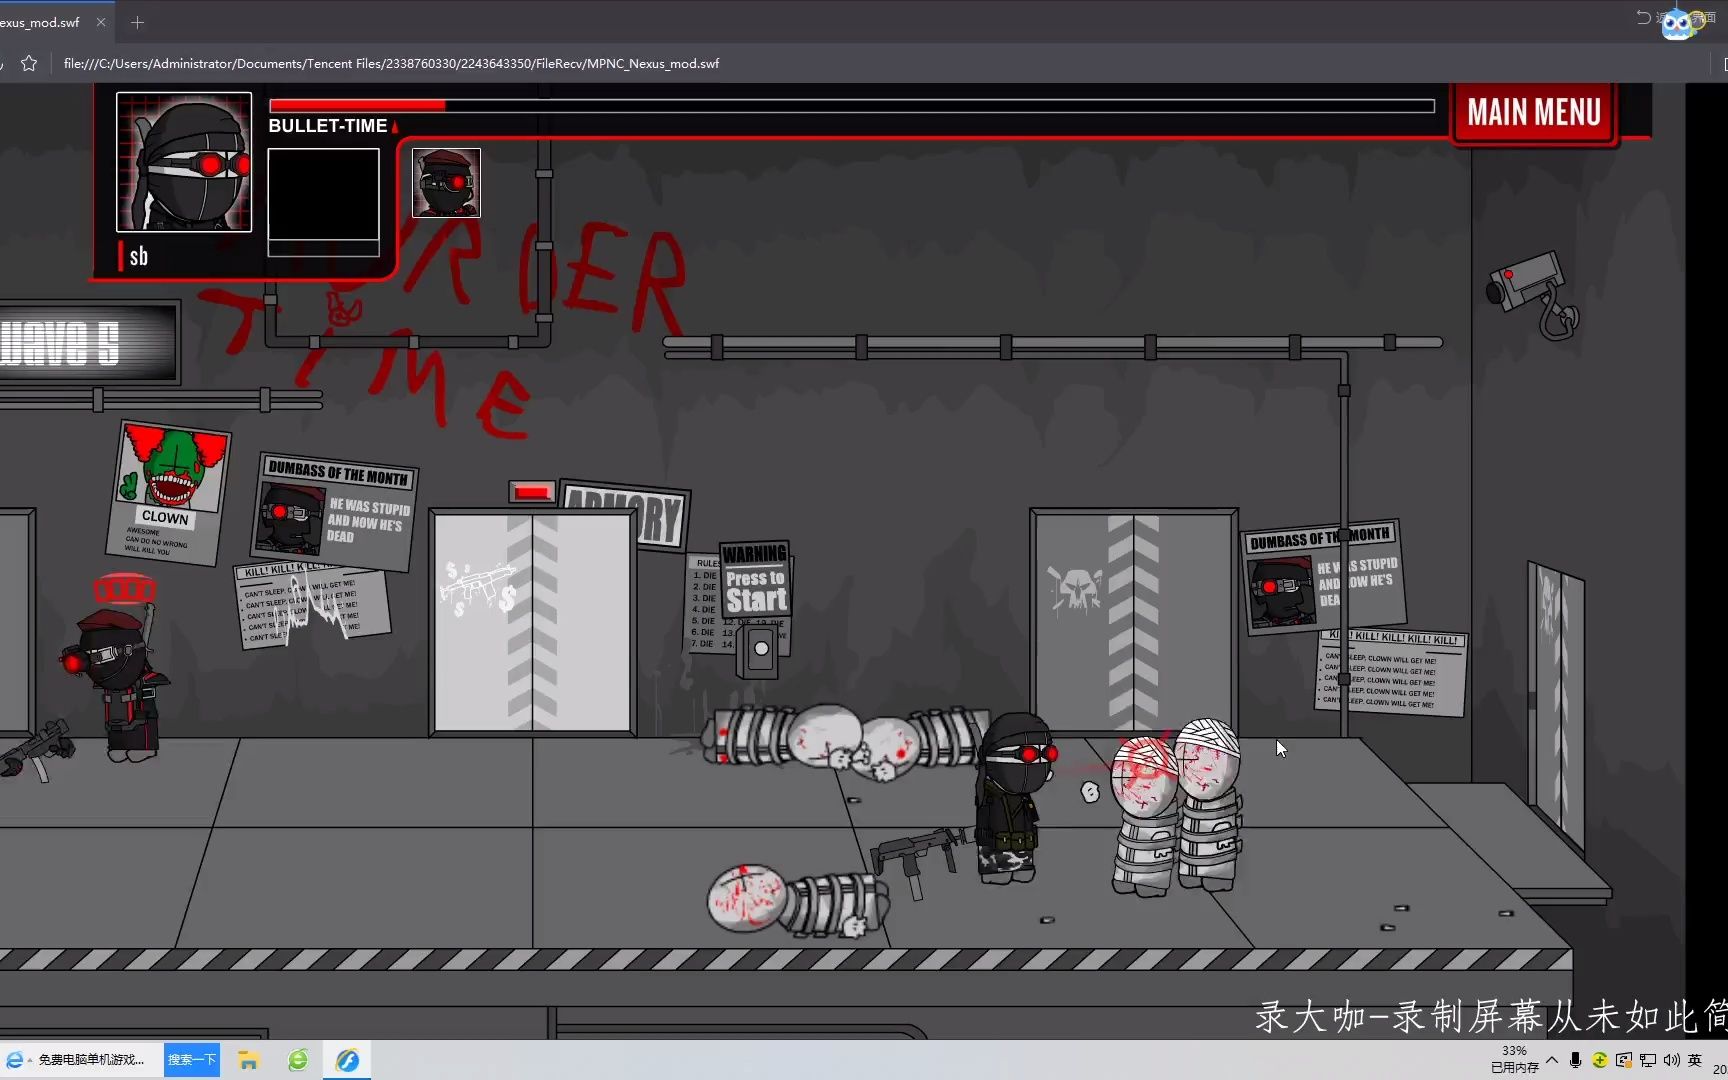Open a new browser tab

pyautogui.click(x=138, y=22)
